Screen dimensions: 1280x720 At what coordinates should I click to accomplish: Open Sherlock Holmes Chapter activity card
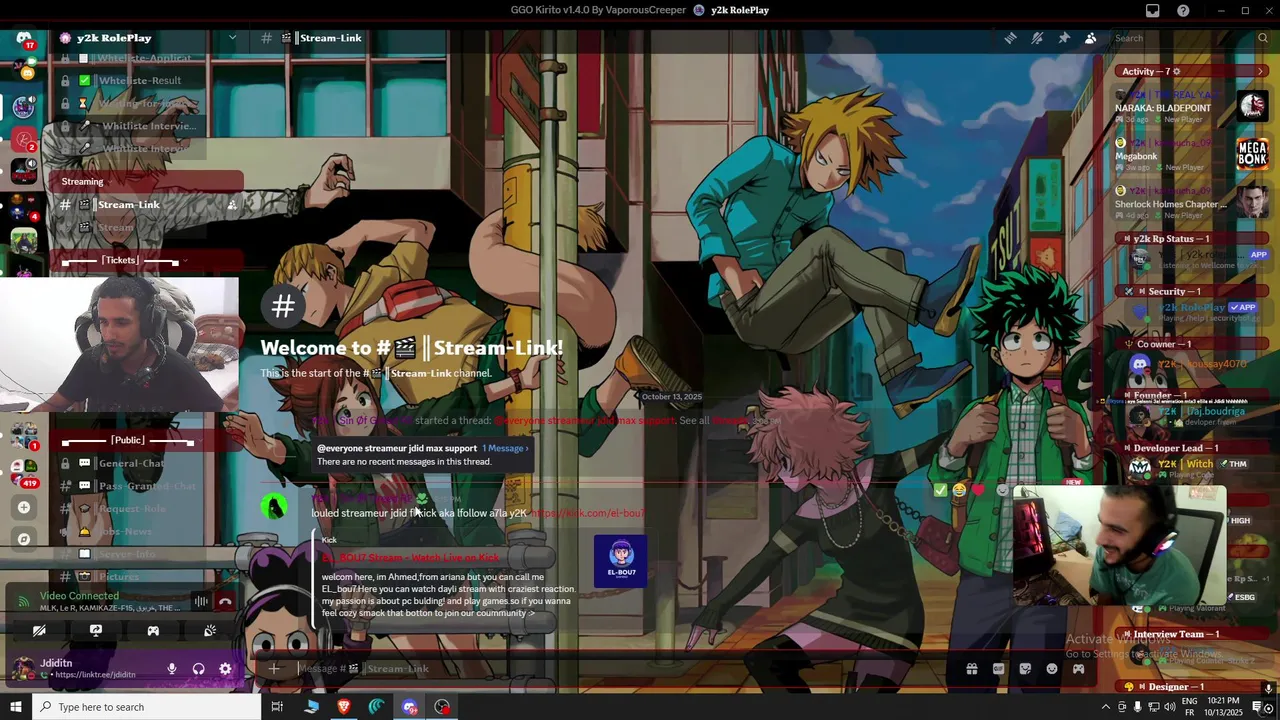click(x=1192, y=202)
